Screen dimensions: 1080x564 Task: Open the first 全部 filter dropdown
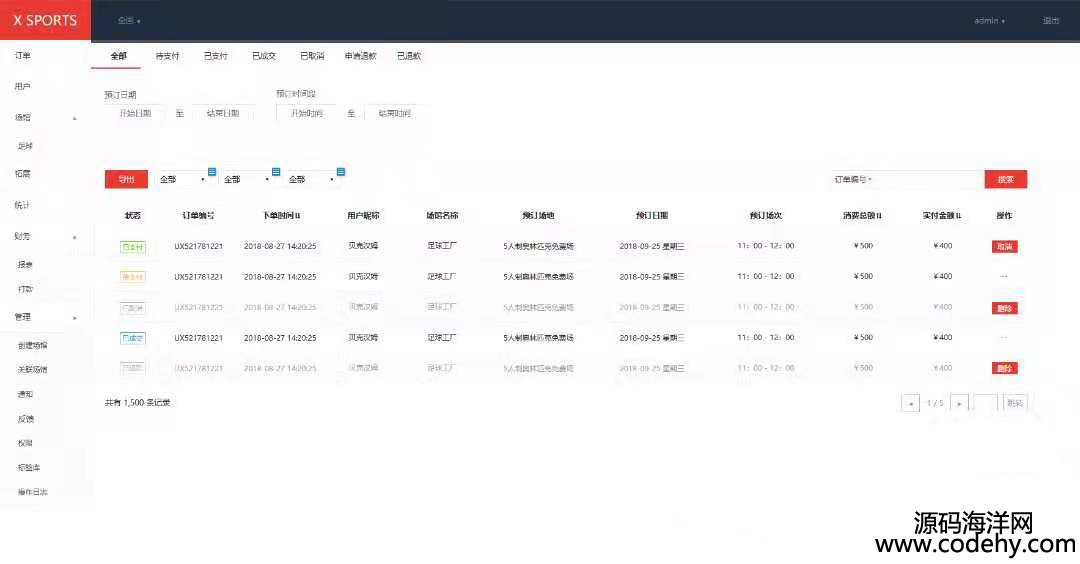tap(183, 179)
